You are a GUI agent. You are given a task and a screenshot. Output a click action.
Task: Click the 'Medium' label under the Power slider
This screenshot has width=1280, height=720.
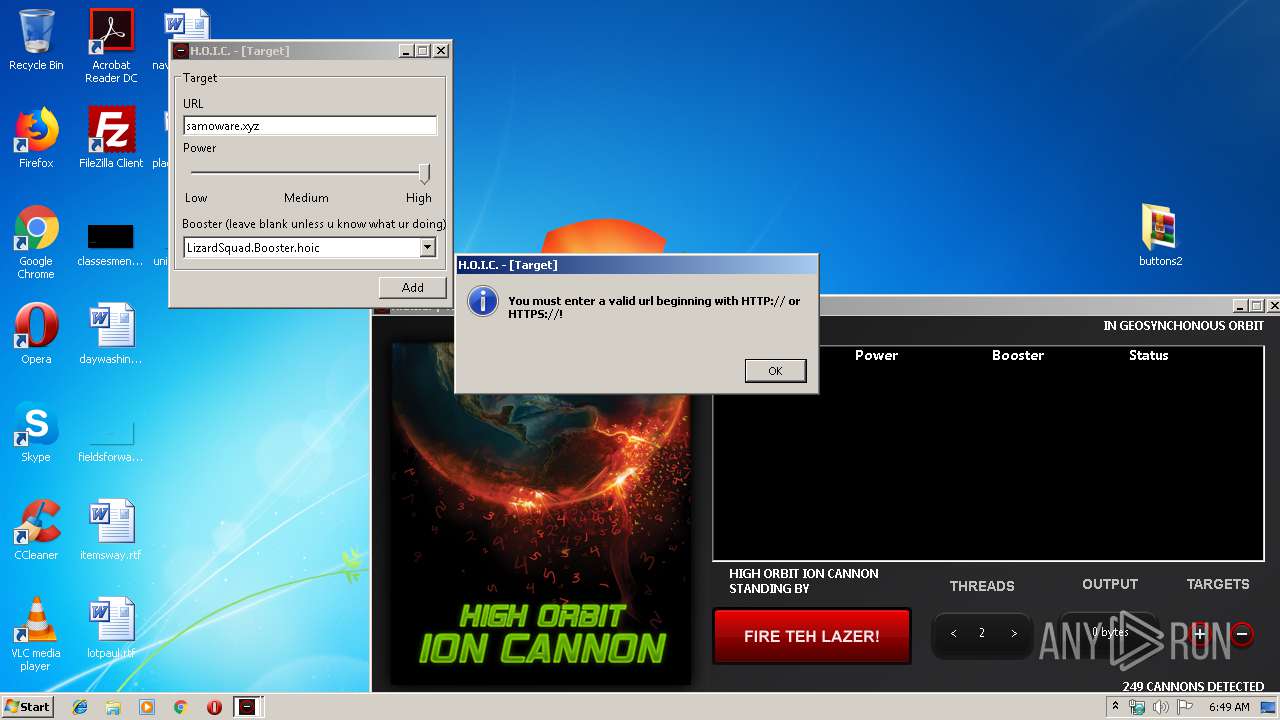pos(306,198)
